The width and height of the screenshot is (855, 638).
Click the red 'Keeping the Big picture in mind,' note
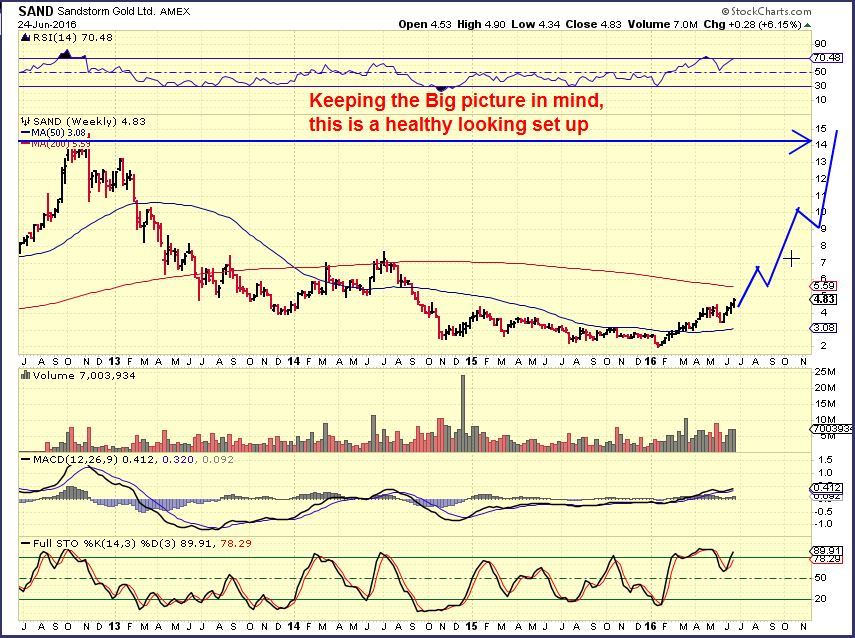pos(456,101)
